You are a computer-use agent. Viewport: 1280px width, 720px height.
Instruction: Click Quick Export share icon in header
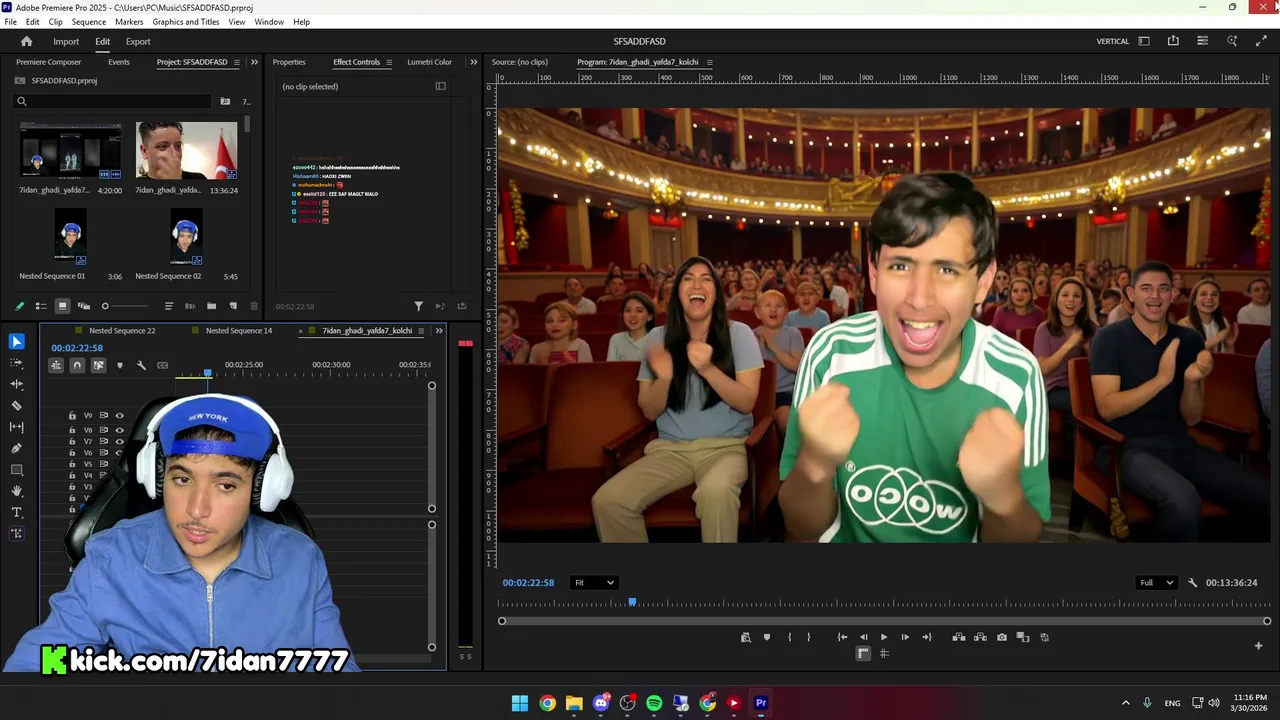(x=1173, y=41)
